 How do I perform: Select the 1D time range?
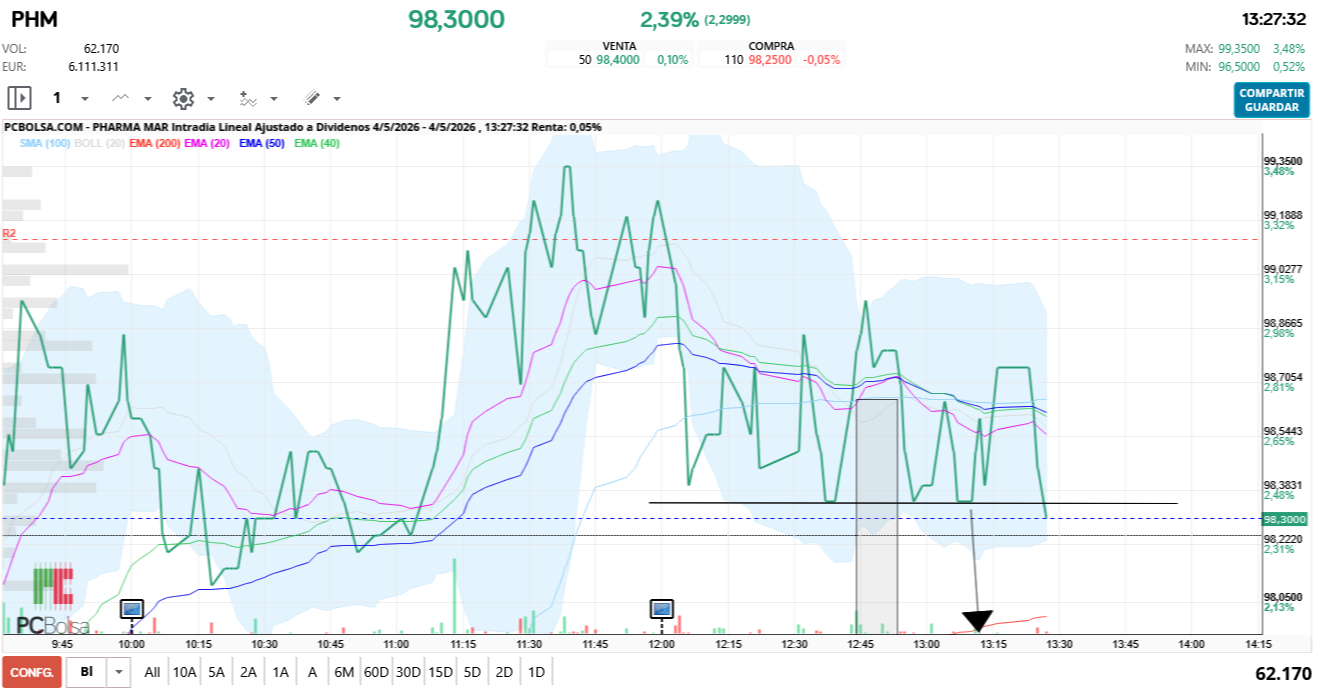pyautogui.click(x=536, y=672)
